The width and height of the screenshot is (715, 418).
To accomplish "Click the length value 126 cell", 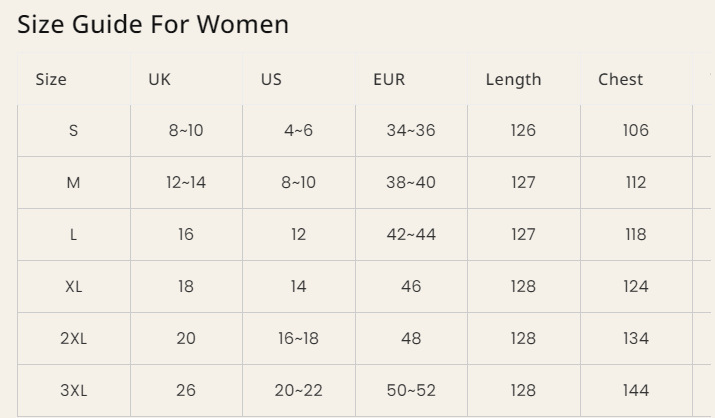I will pos(523,131).
